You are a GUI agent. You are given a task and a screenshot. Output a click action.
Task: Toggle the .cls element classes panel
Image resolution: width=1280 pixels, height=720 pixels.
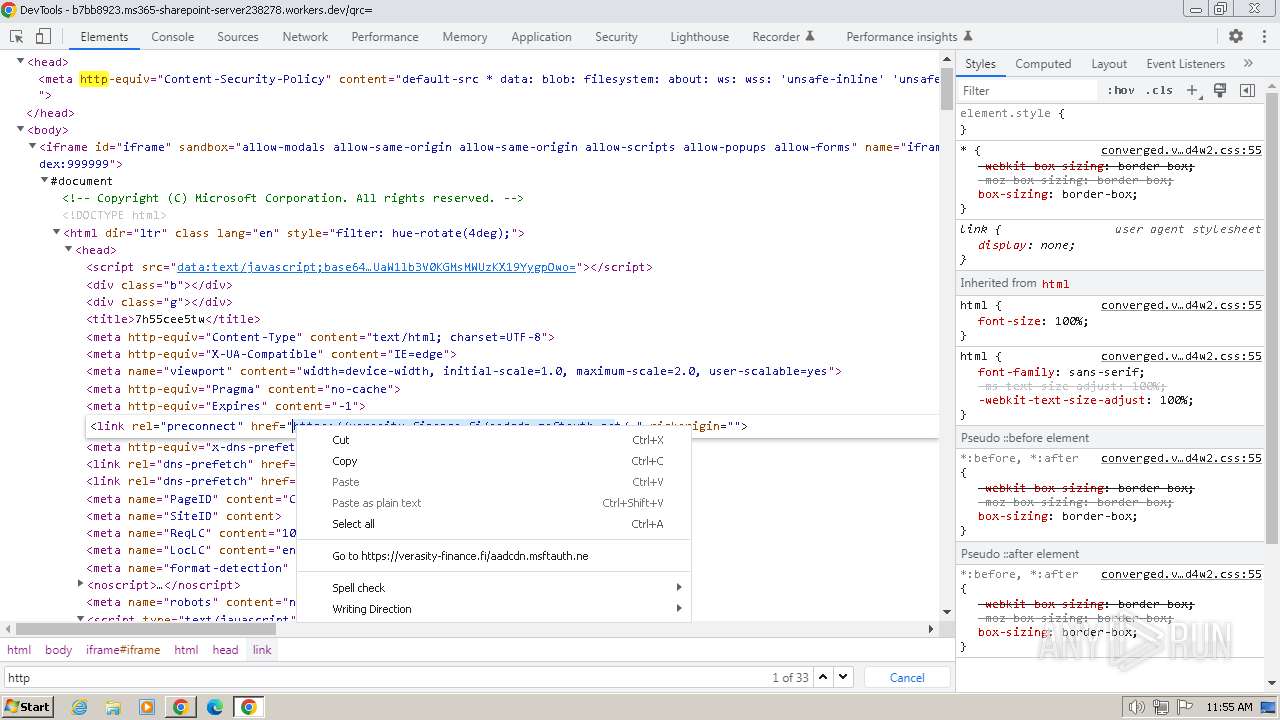pos(1160,90)
